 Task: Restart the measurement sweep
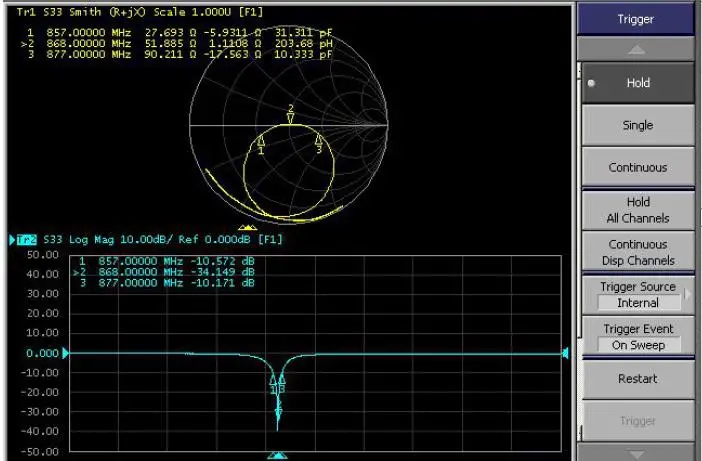[638, 379]
